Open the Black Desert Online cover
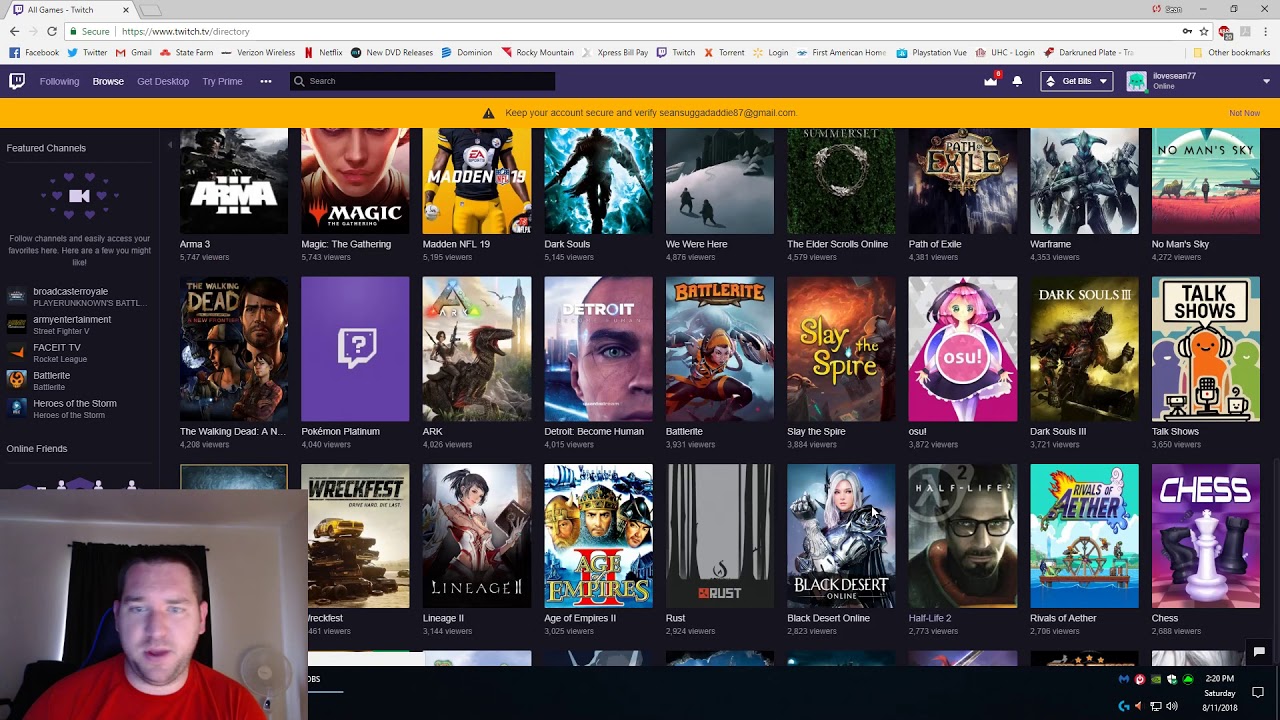 [x=841, y=536]
